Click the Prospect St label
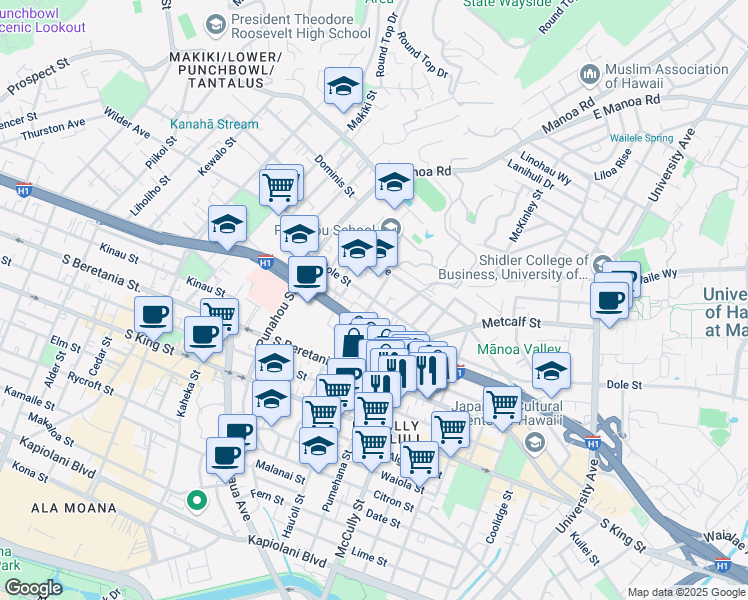This screenshot has height=600, width=748. click(38, 77)
